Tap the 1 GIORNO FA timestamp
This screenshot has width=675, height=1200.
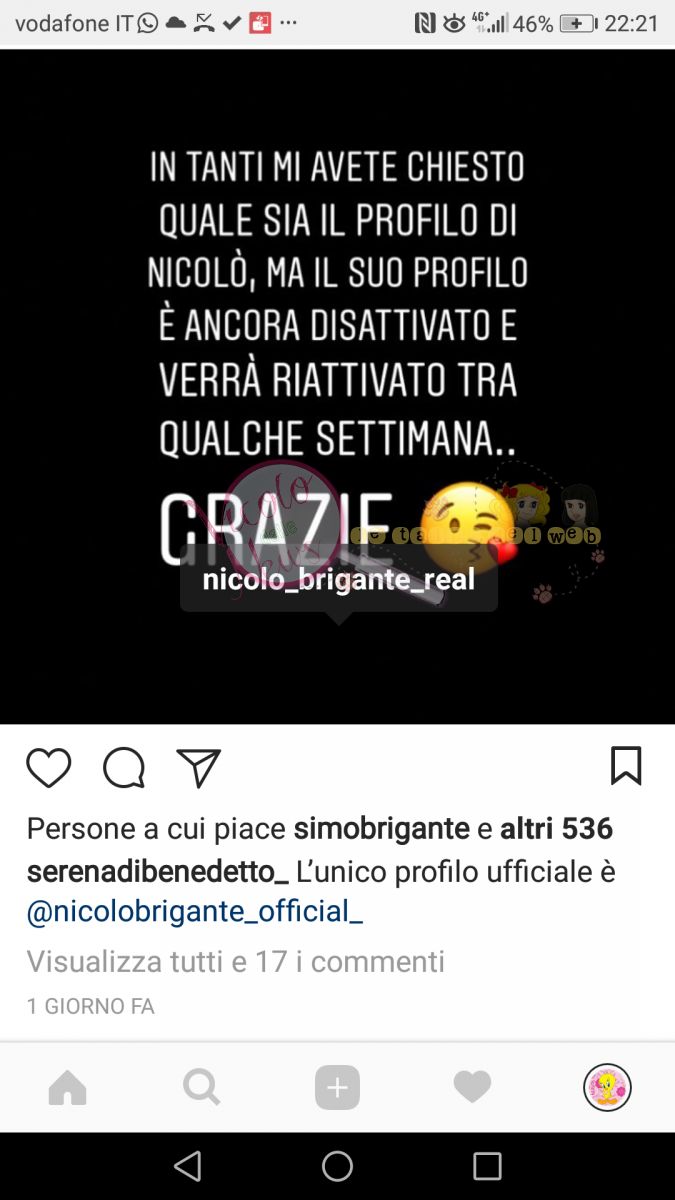(x=90, y=1007)
